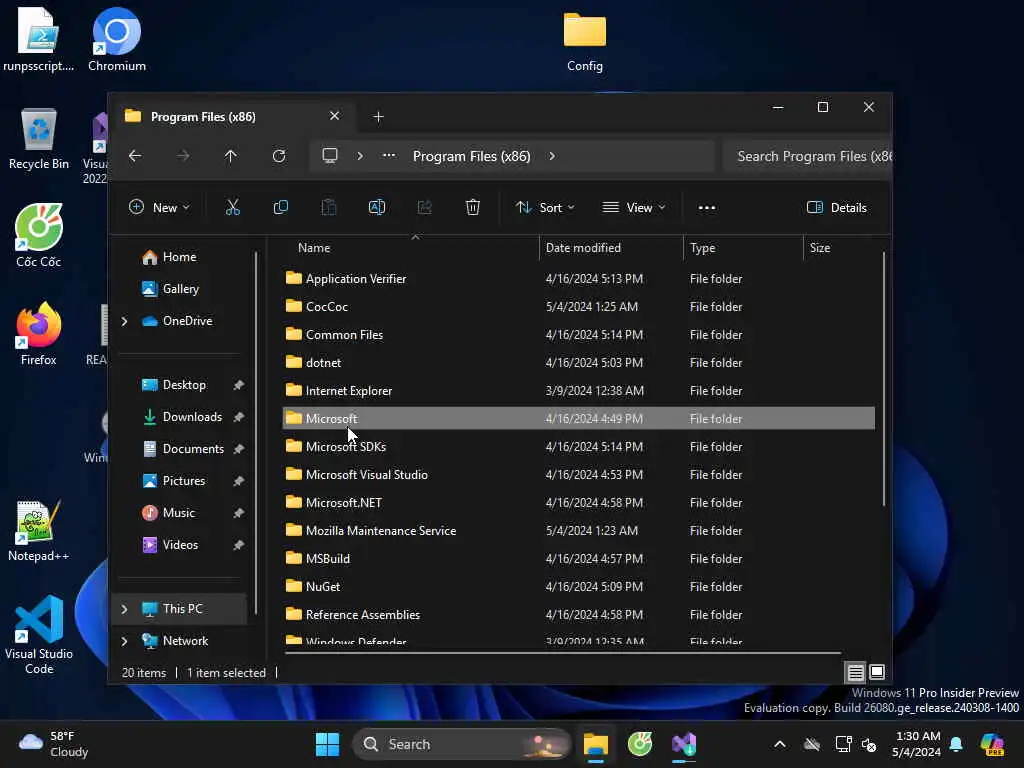Select the Microsoft Visual Studio folder

click(x=578, y=475)
